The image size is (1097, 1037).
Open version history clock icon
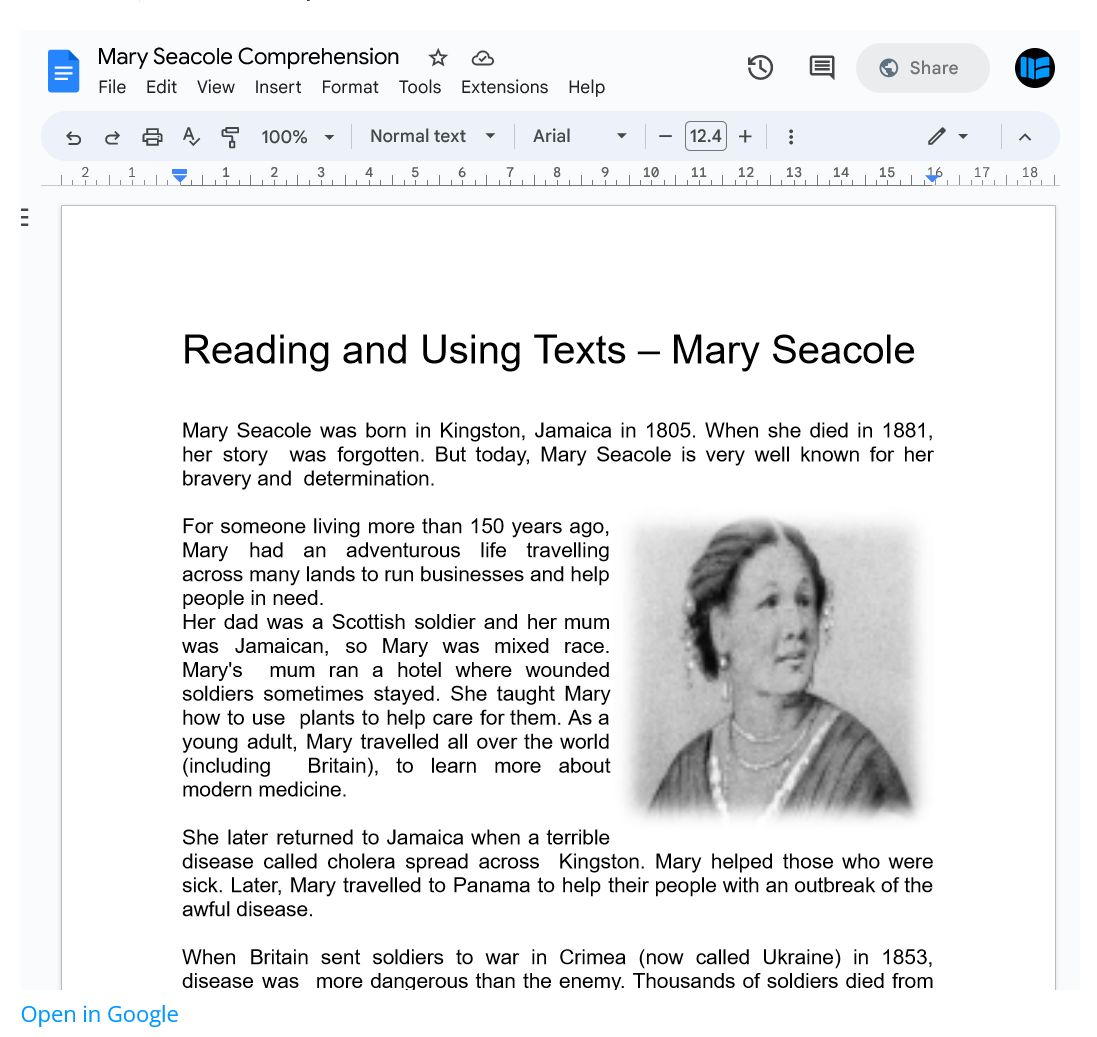[x=760, y=68]
